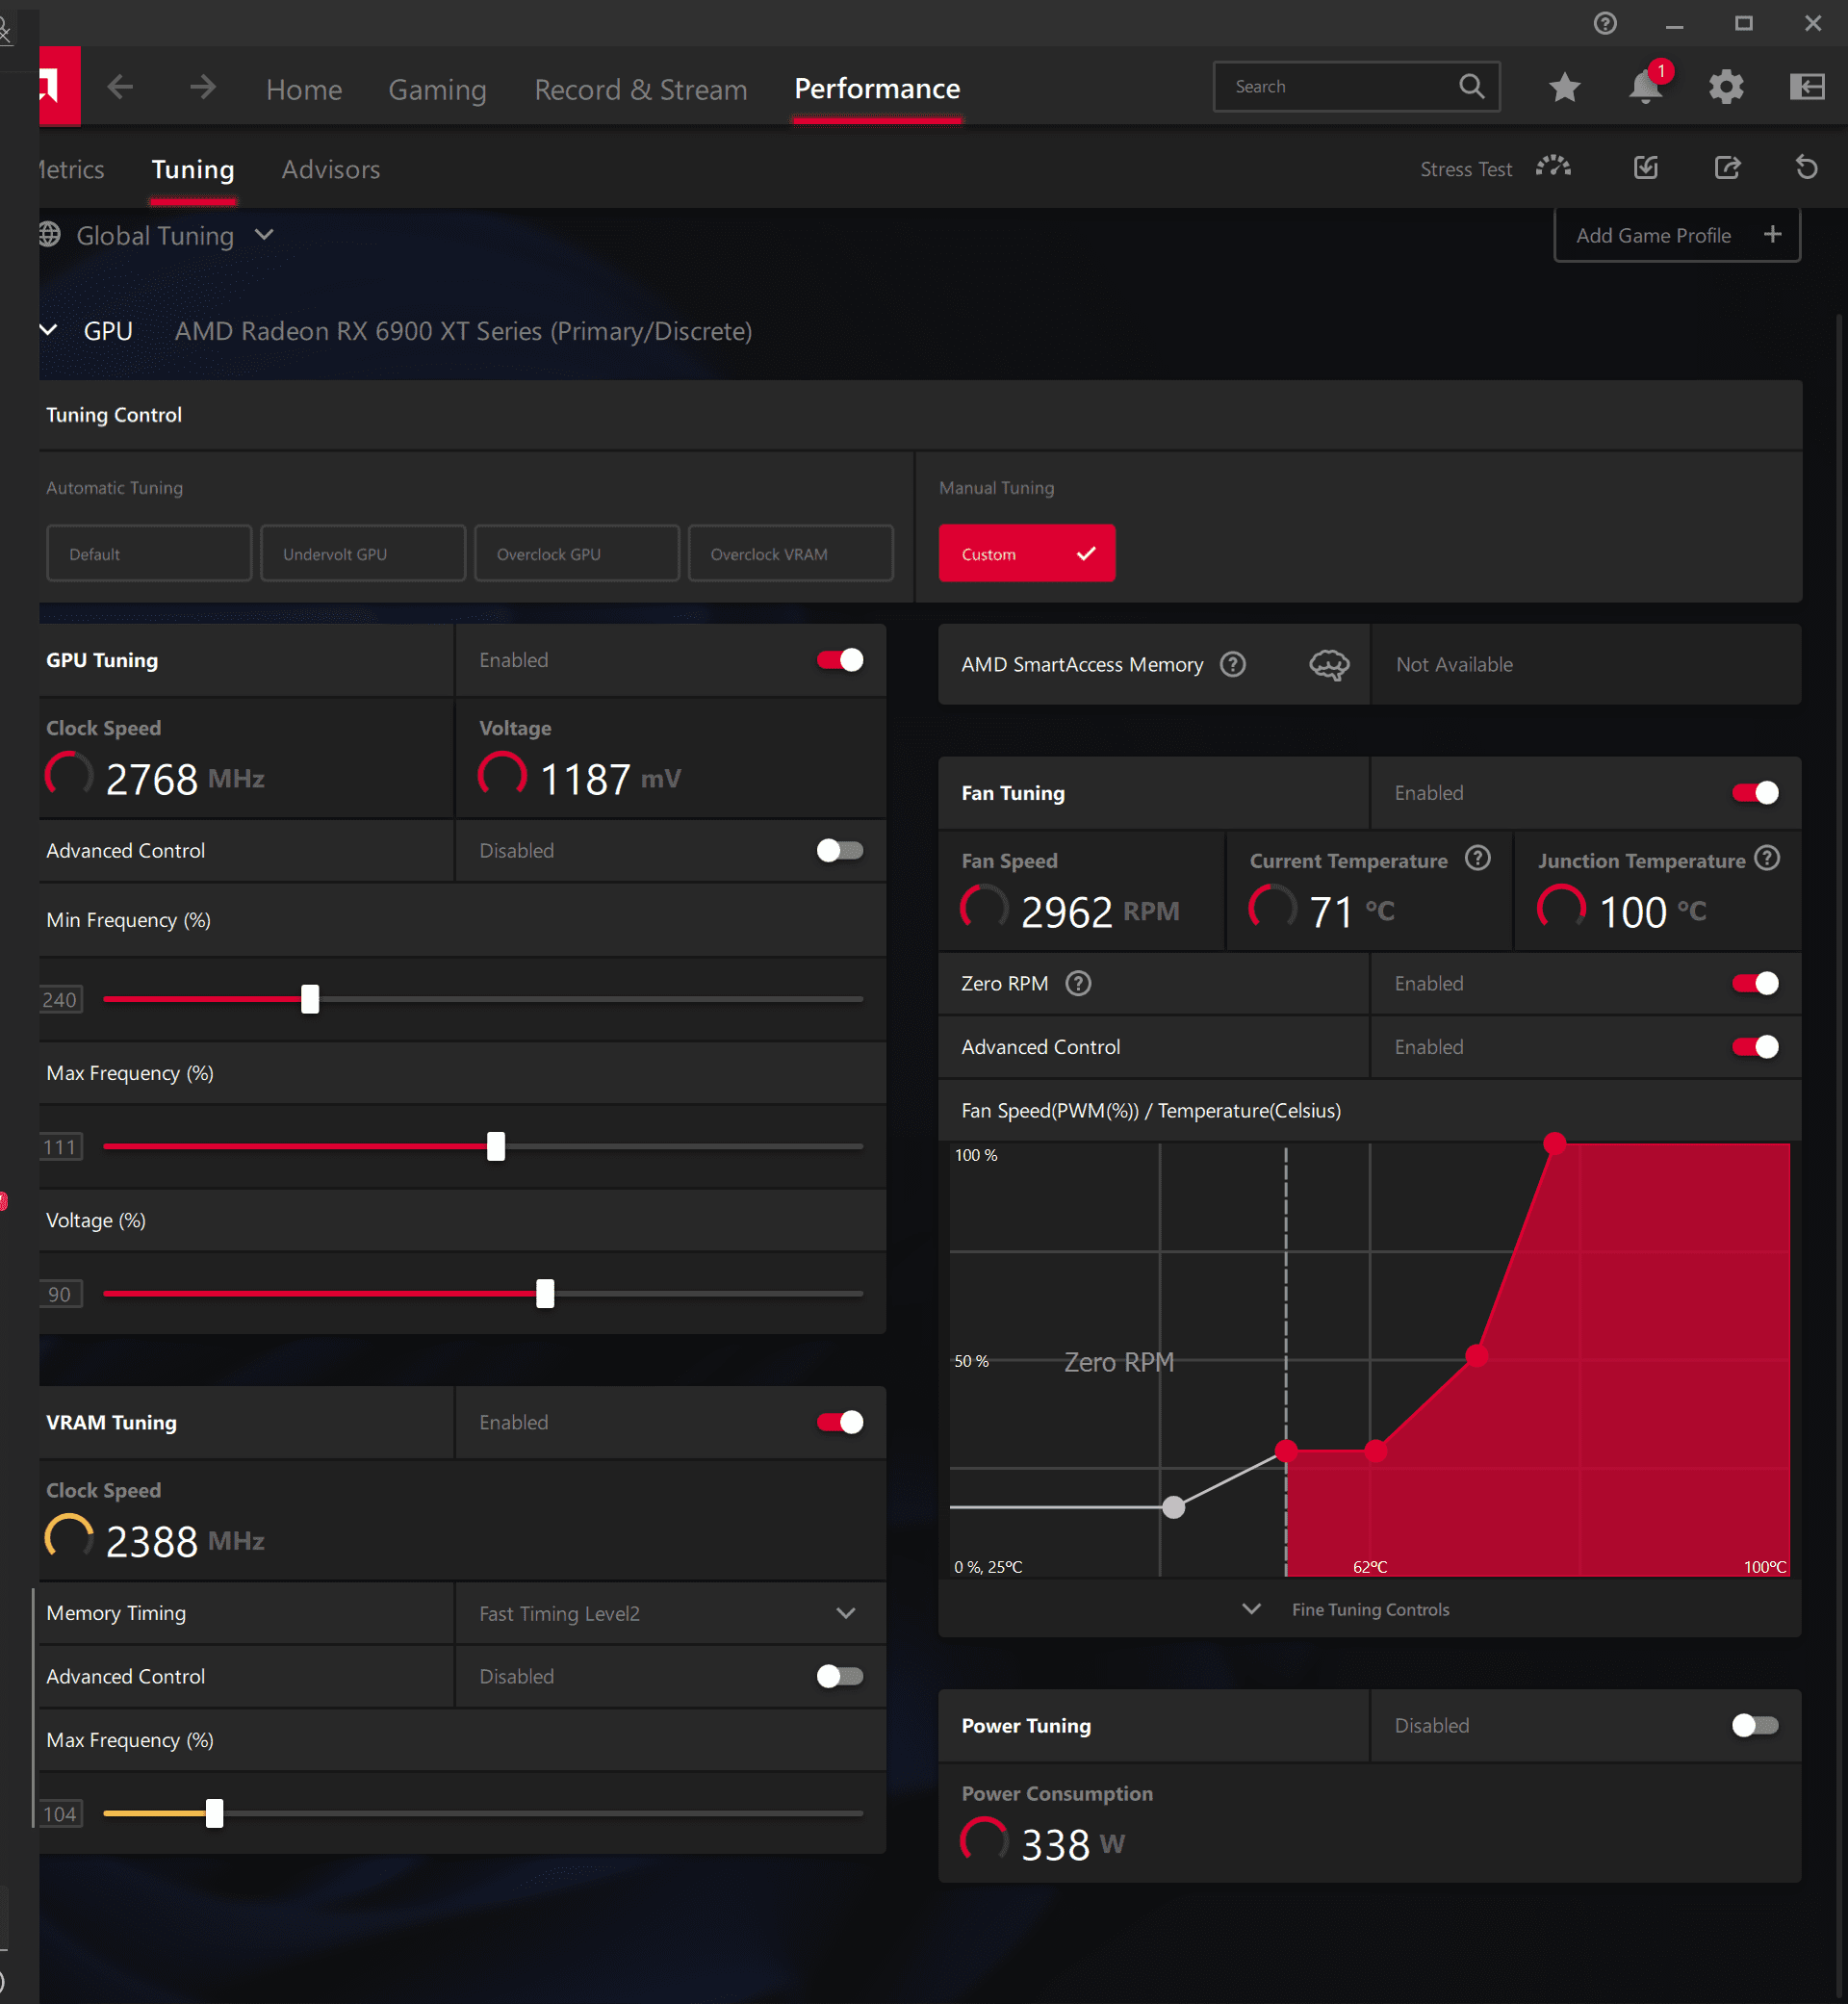Image resolution: width=1848 pixels, height=2004 pixels.
Task: Click the fan curve point above 62°C
Action: [x=1376, y=1450]
